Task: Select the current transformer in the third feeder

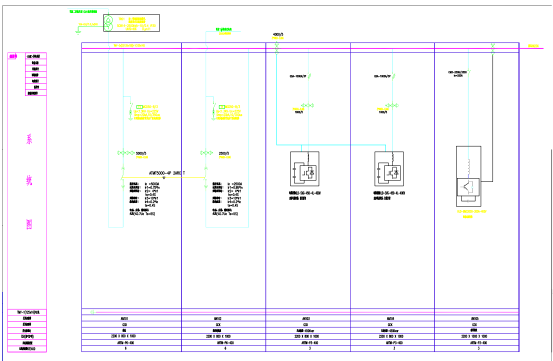Action: pos(308,105)
